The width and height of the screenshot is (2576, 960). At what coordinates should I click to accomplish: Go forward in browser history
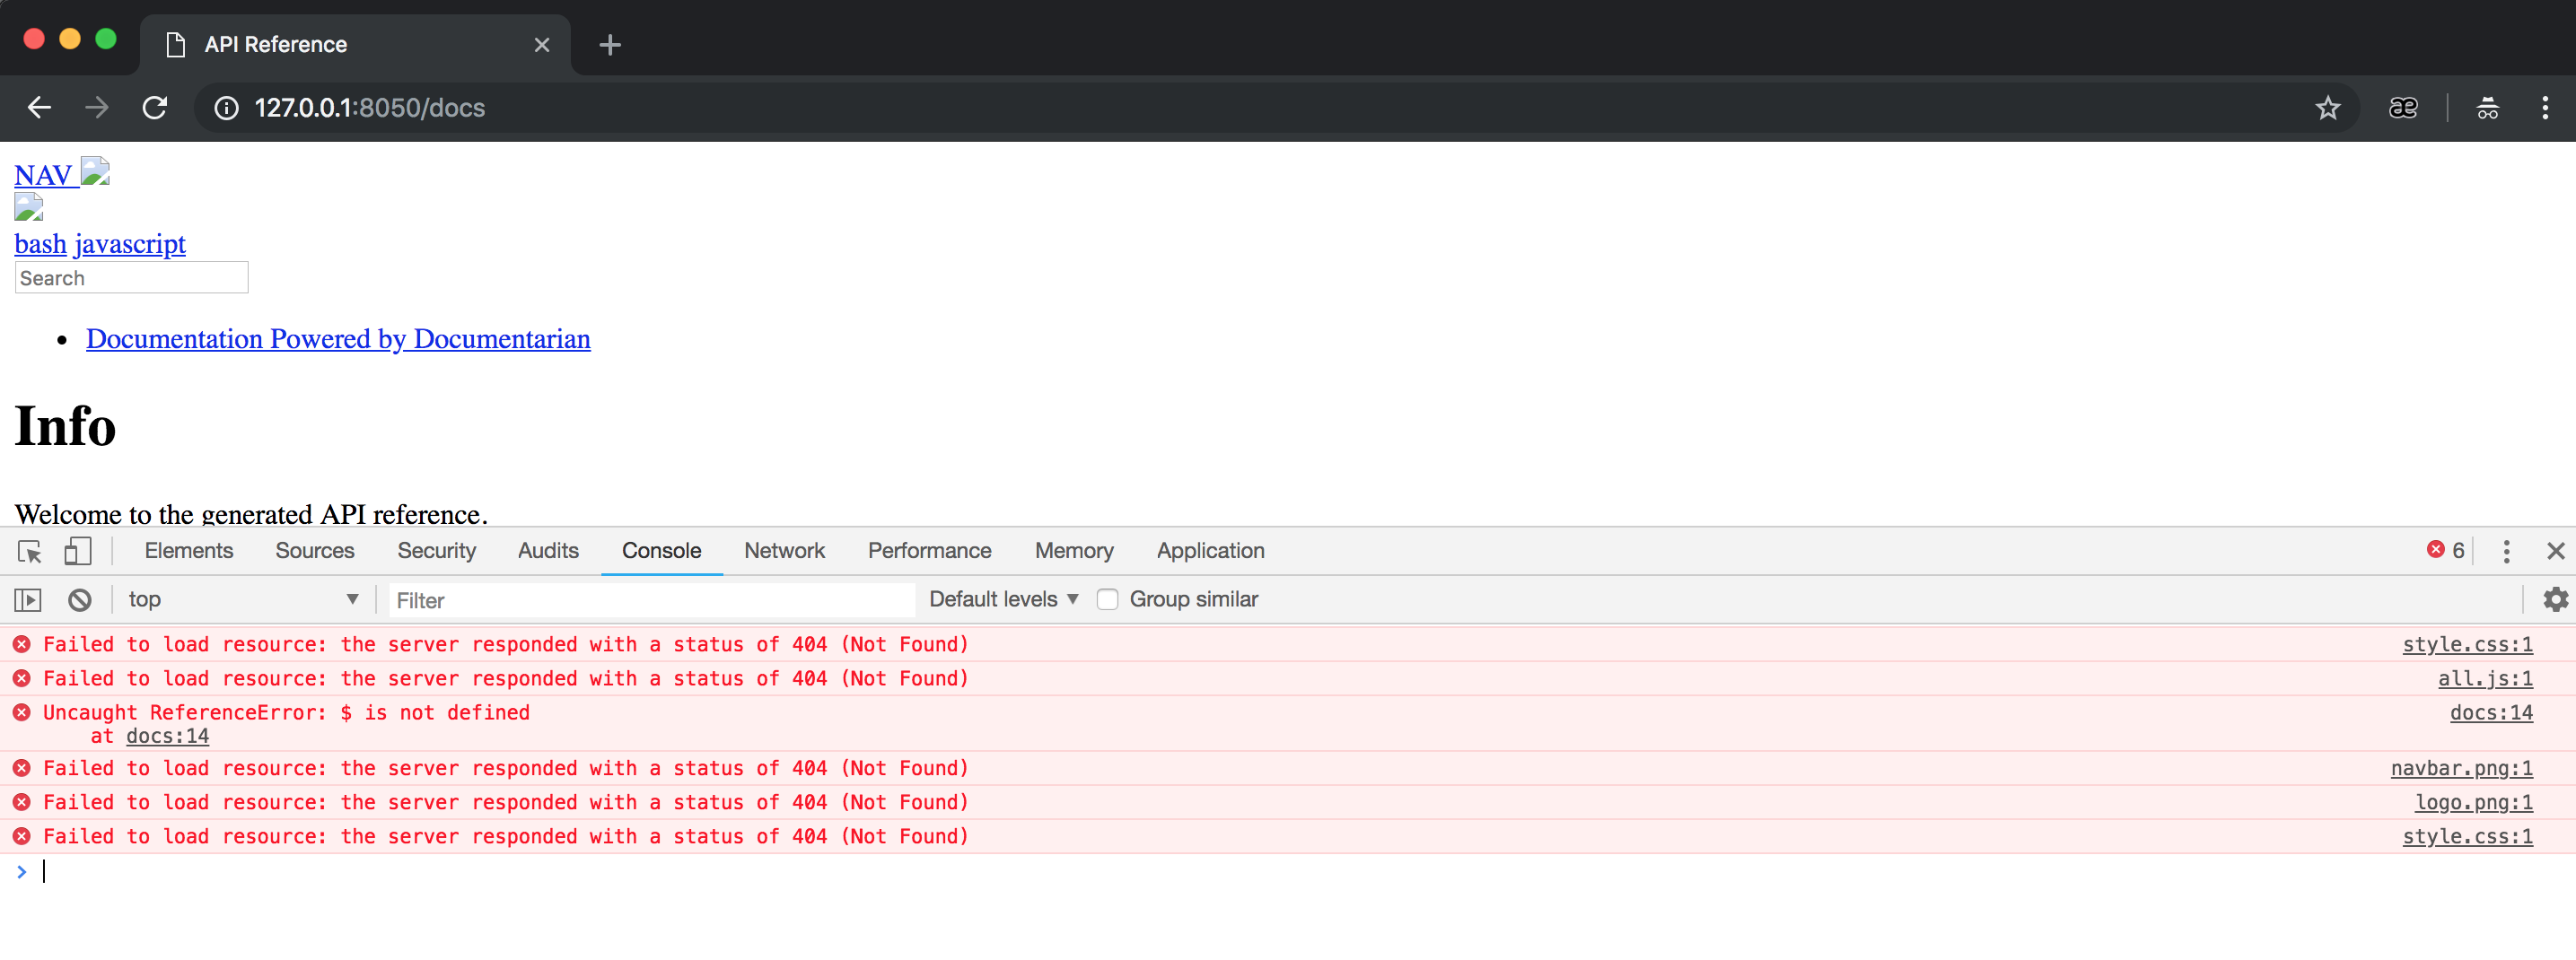pyautogui.click(x=97, y=107)
